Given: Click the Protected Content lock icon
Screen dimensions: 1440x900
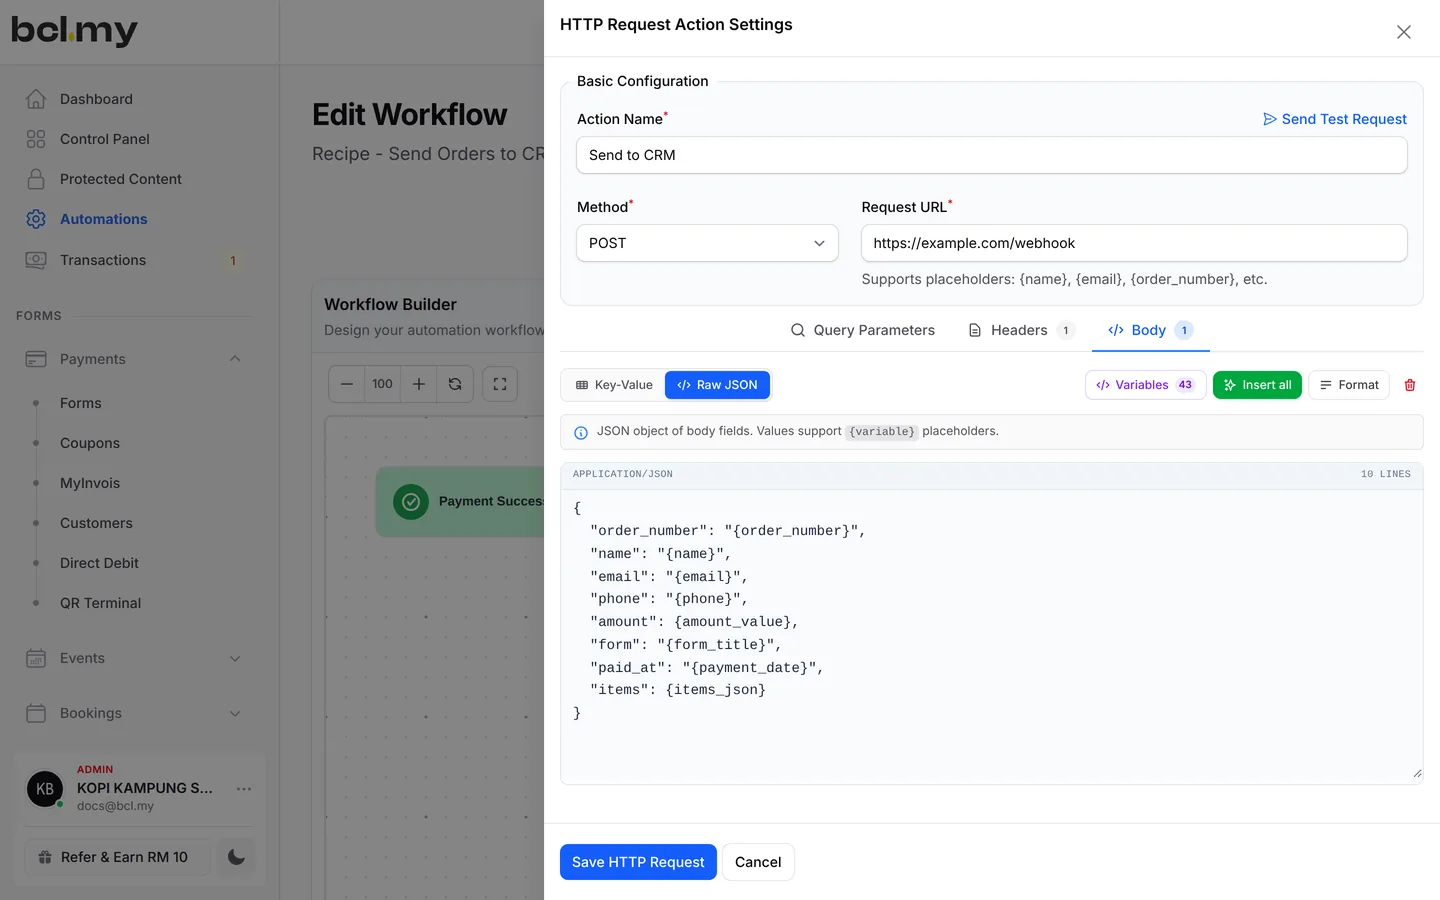Looking at the screenshot, I should 36,179.
